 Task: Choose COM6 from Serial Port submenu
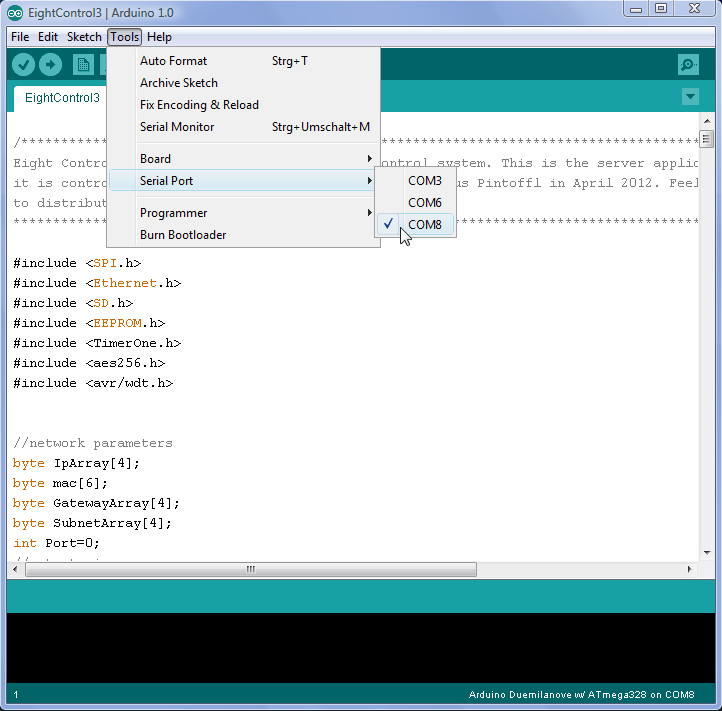coord(415,203)
